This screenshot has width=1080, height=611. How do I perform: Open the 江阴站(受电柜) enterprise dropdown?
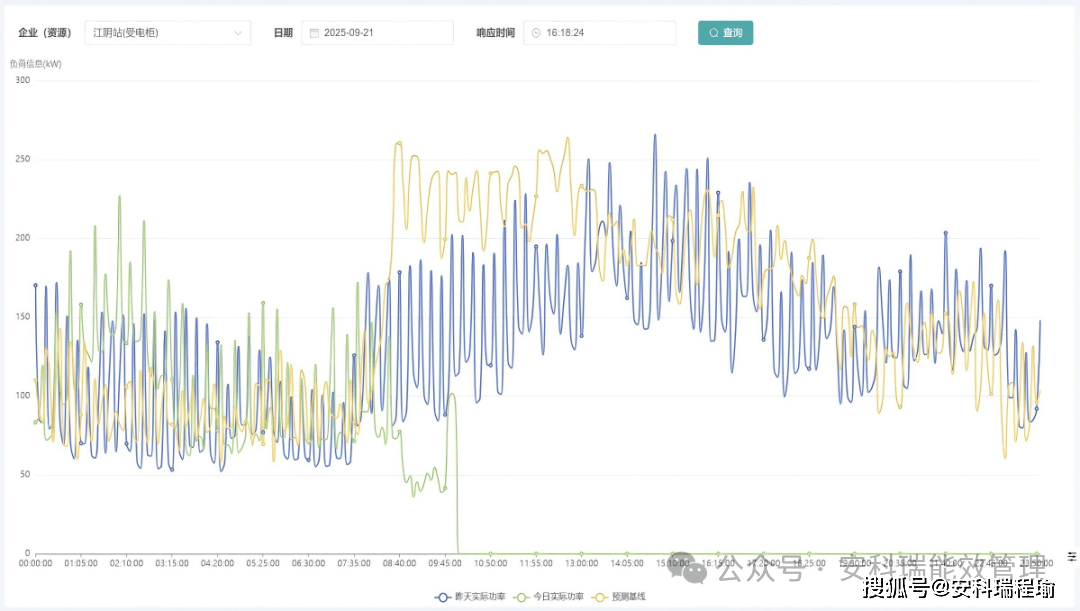coord(160,33)
